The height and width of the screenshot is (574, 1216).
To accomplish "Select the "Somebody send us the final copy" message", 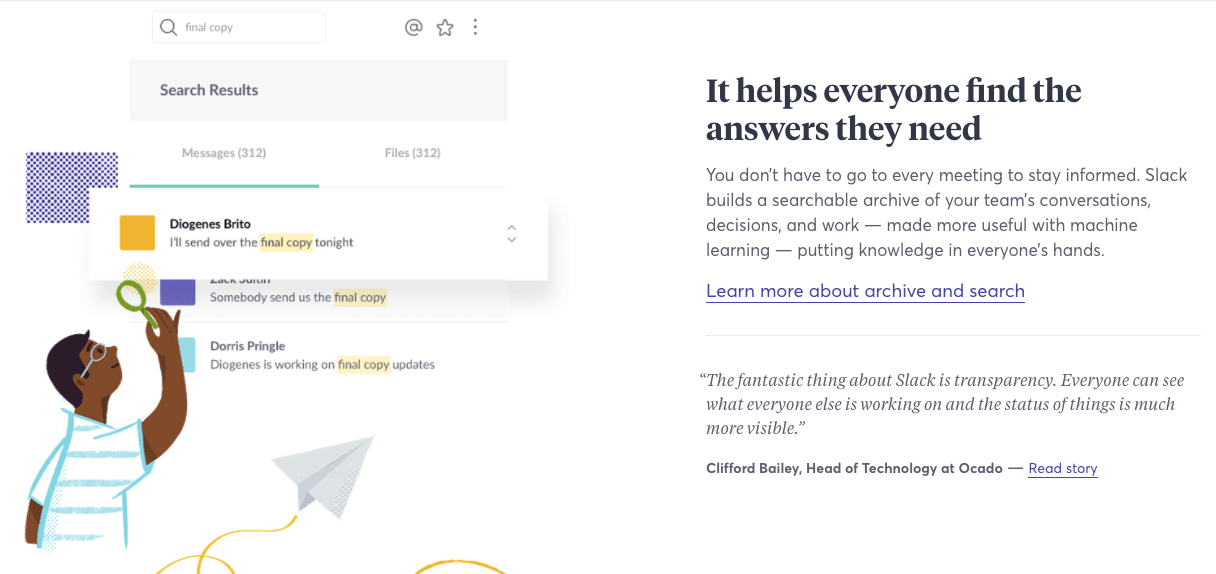I will [298, 297].
